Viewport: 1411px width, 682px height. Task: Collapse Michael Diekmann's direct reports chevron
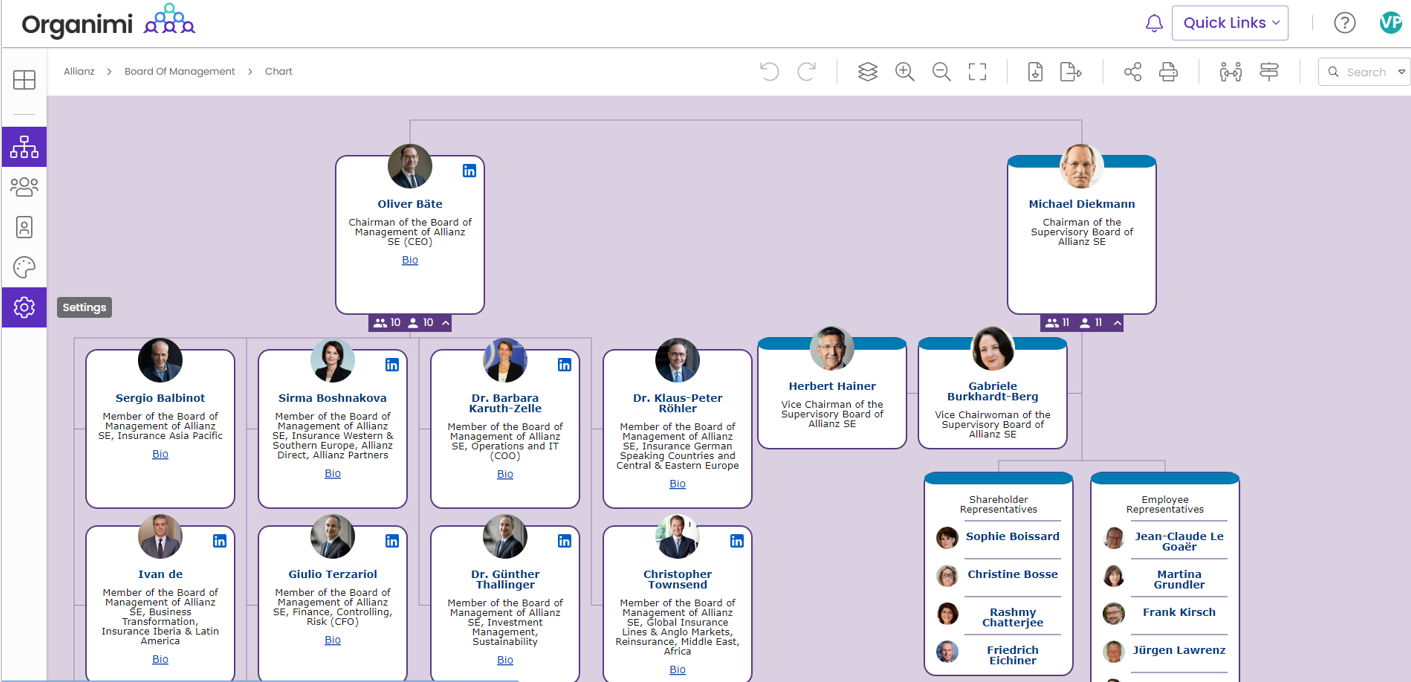(x=1117, y=323)
